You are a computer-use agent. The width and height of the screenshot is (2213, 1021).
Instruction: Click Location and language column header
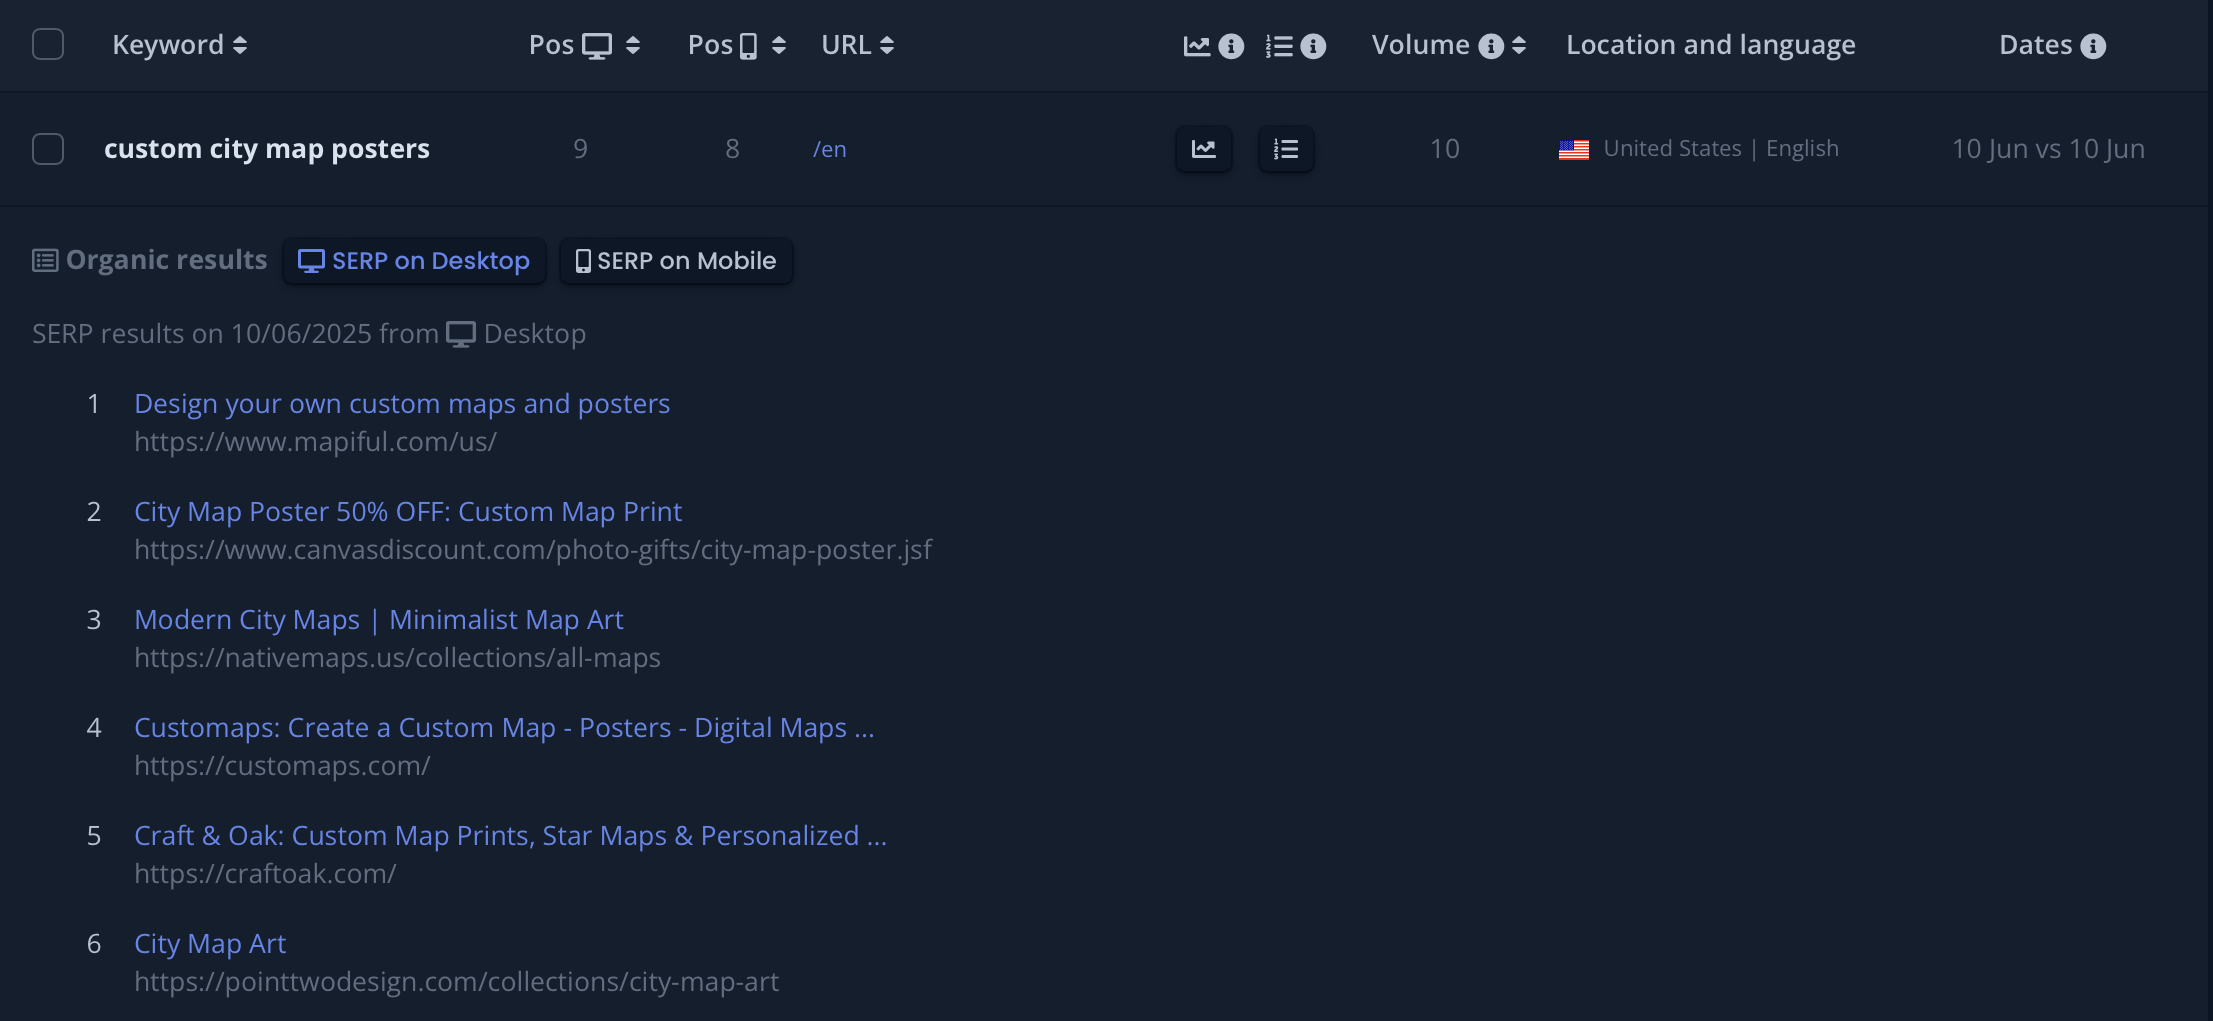[1711, 45]
